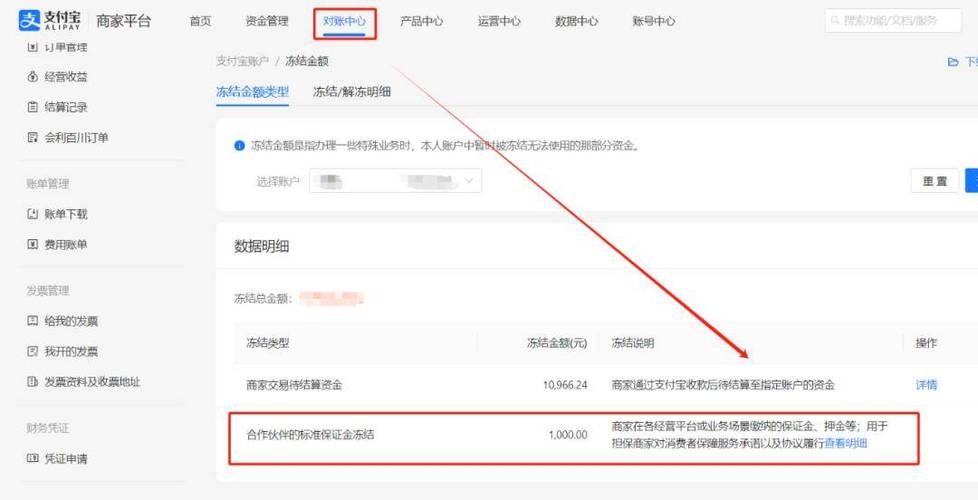This screenshot has height=500, width=978.
Task: Click the 费用账单 sidebar icon
Action: (x=32, y=244)
